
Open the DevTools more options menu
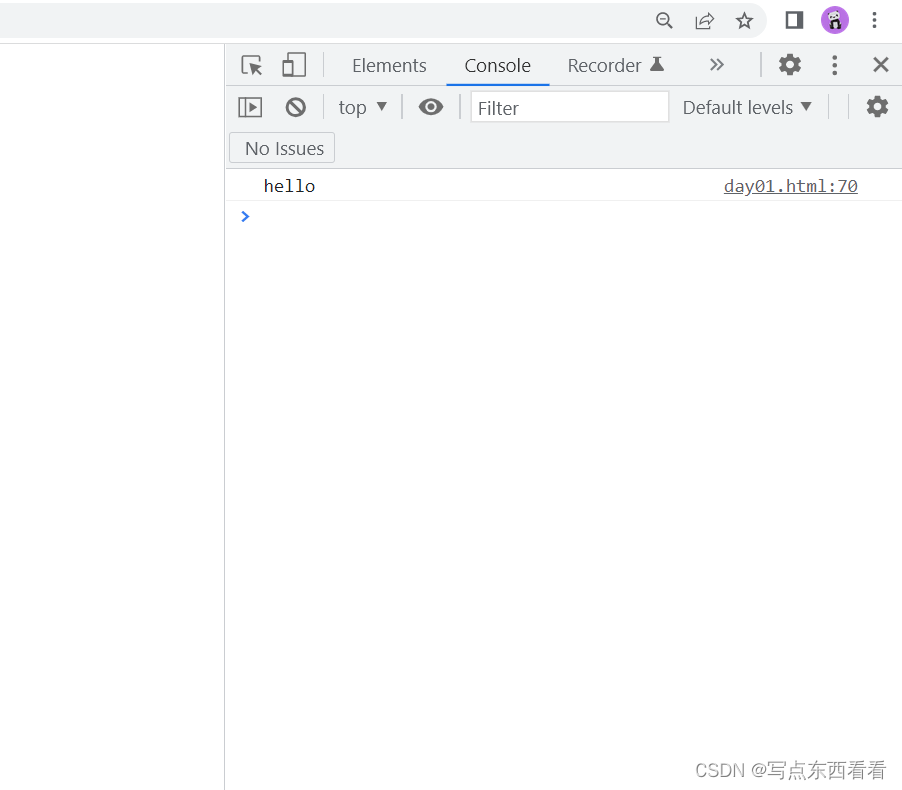[x=835, y=65]
